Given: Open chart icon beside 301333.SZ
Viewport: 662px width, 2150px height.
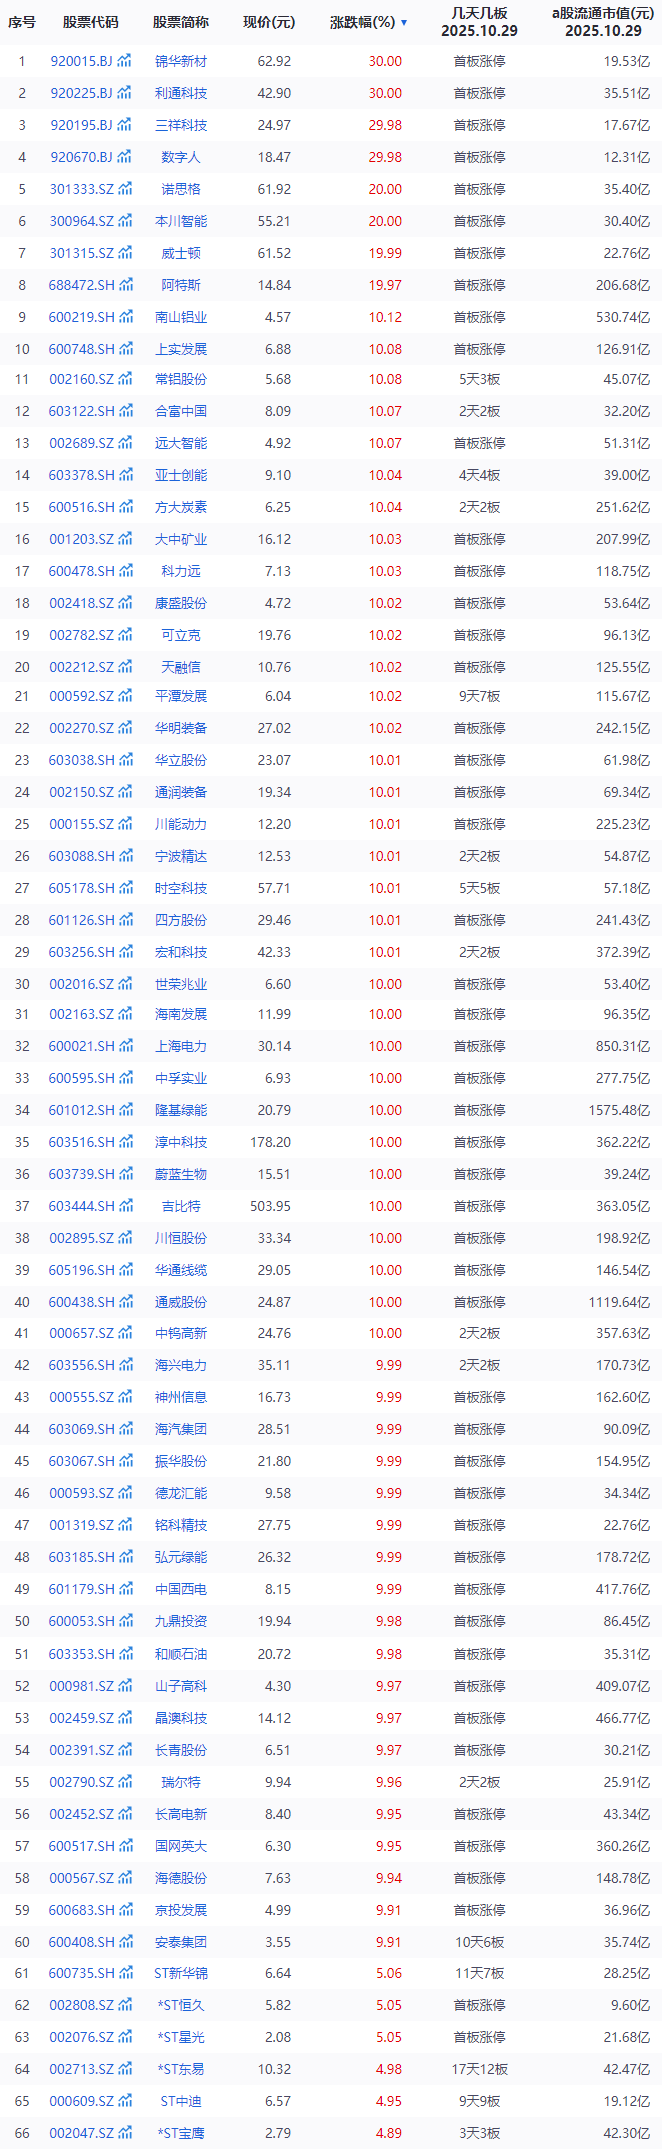Looking at the screenshot, I should [x=125, y=189].
